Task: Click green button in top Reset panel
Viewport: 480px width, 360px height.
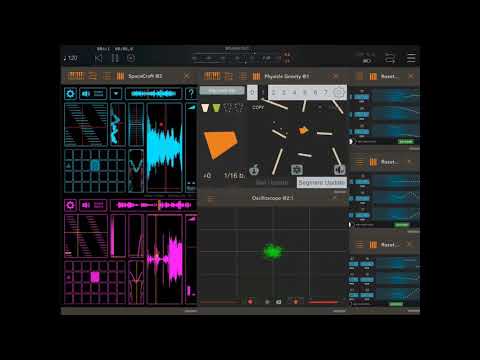Action: (406, 141)
